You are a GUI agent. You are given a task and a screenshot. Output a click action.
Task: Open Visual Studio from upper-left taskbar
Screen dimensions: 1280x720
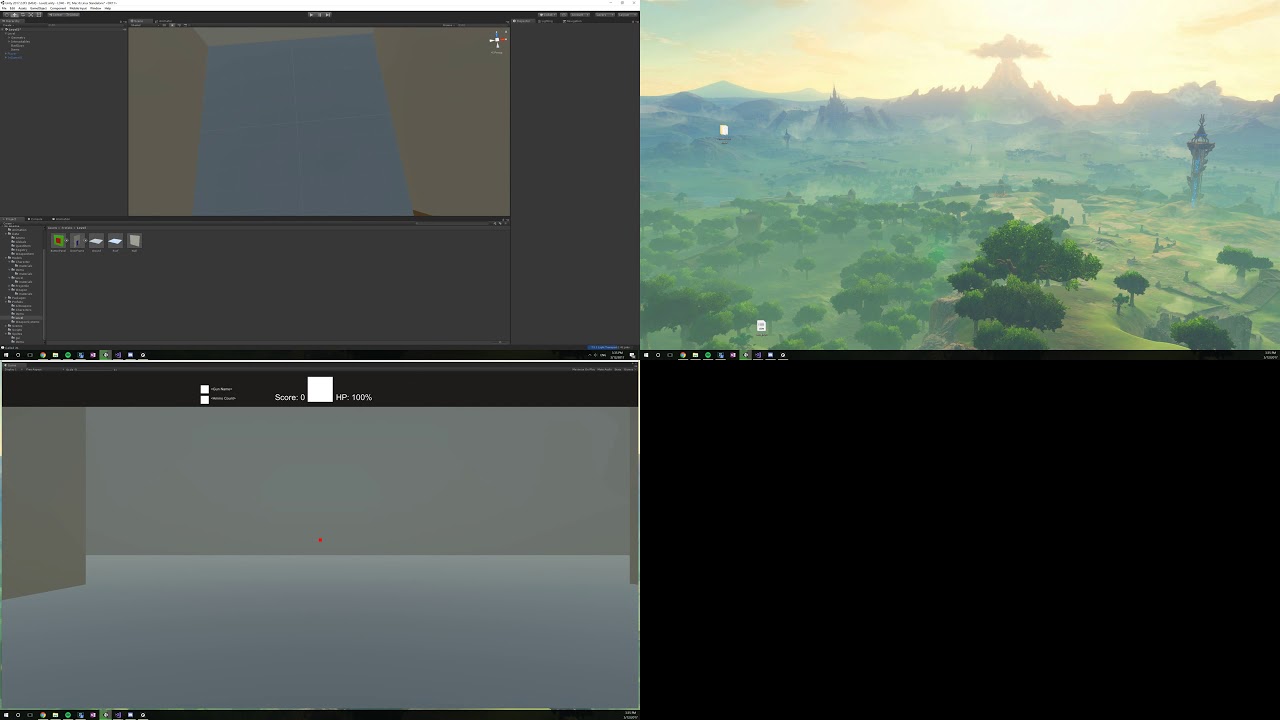click(118, 355)
